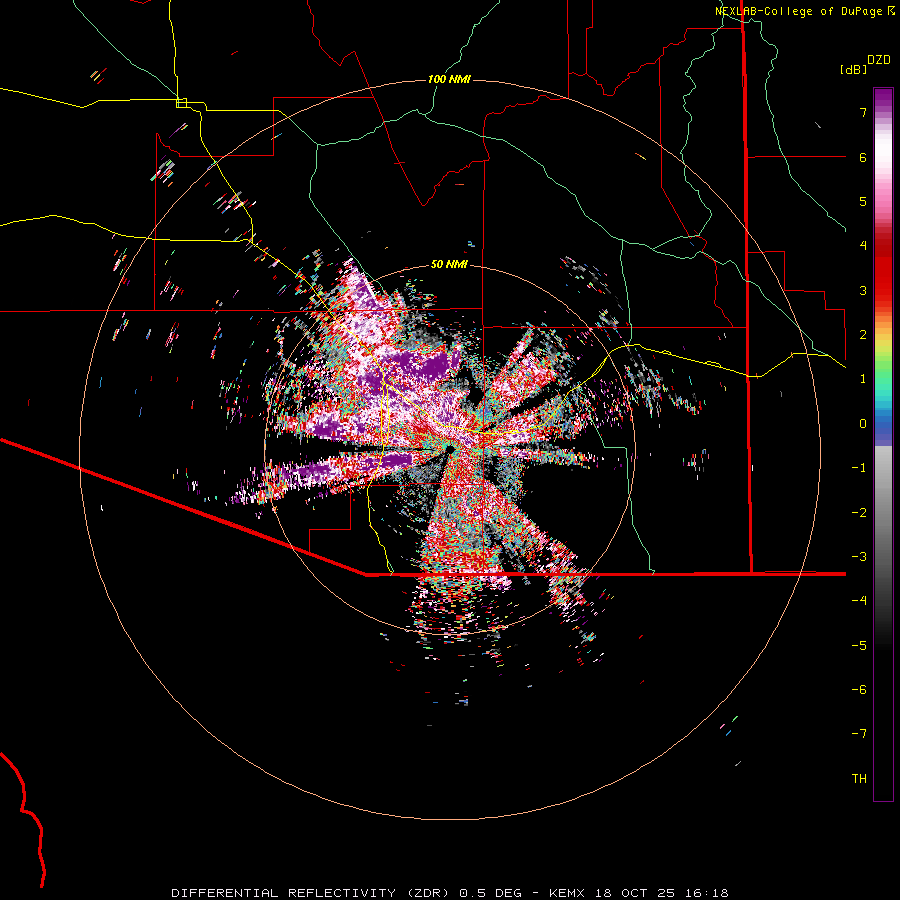
Task: Click the 4 value on the color scale
Action: [863, 246]
